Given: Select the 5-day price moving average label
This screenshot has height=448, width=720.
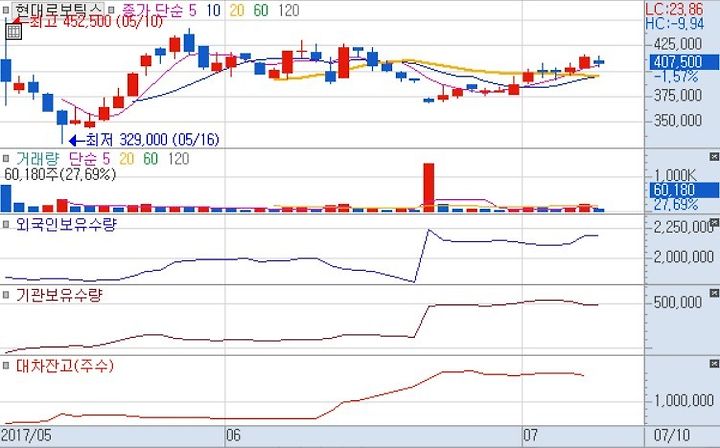Looking at the screenshot, I should coord(191,10).
